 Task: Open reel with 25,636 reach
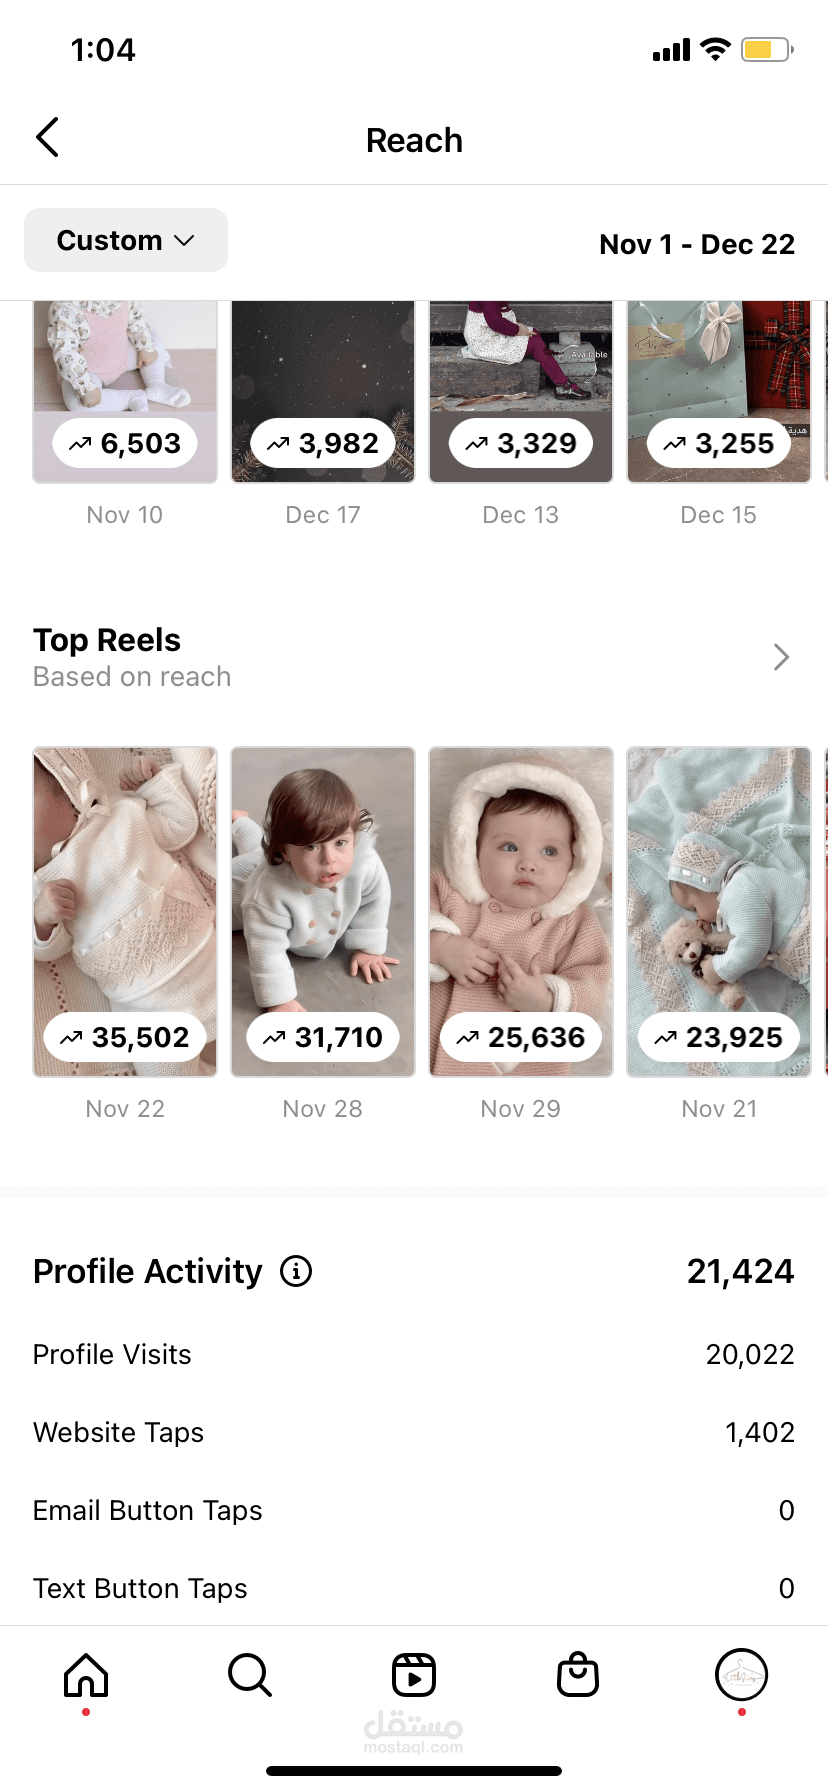(521, 911)
